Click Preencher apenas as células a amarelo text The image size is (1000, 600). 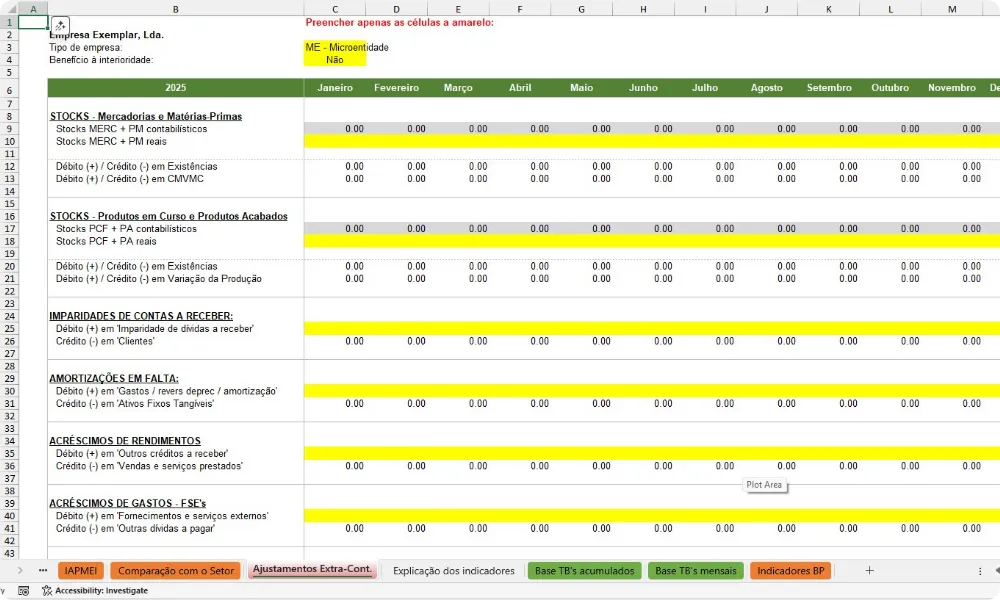399,22
